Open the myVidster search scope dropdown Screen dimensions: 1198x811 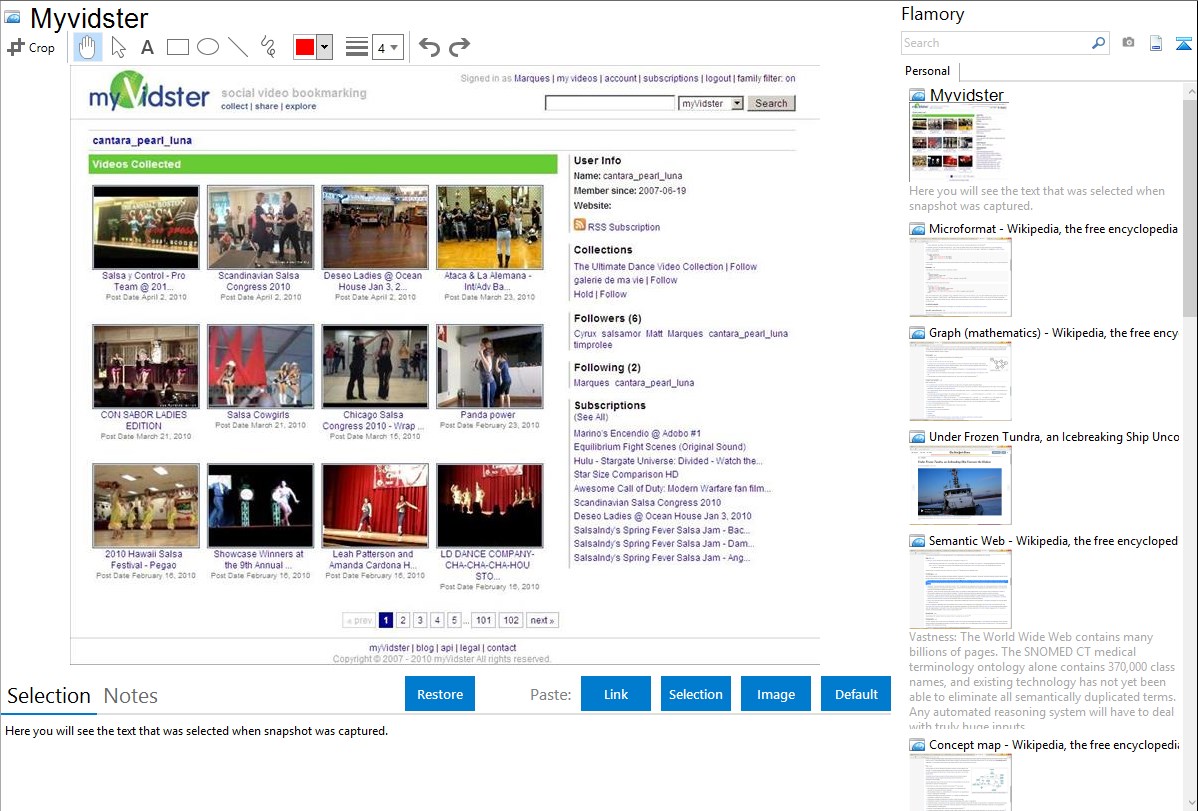coord(711,103)
